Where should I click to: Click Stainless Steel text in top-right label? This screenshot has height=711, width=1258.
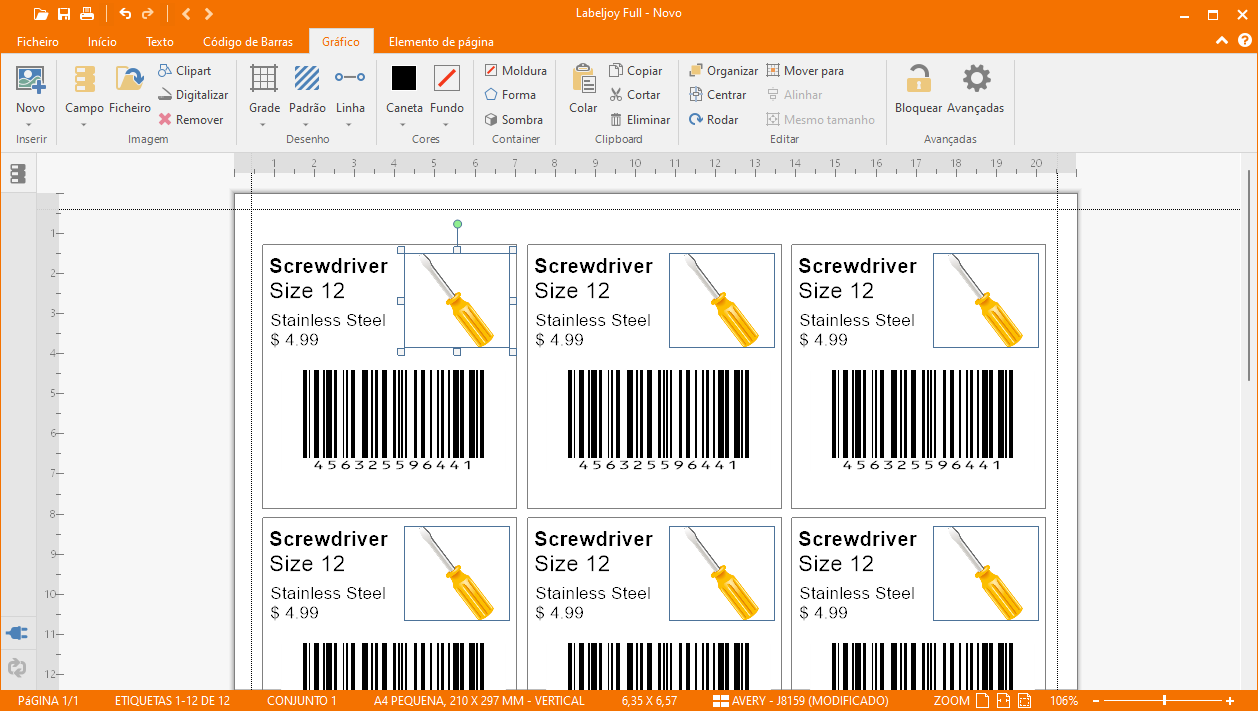[857, 320]
